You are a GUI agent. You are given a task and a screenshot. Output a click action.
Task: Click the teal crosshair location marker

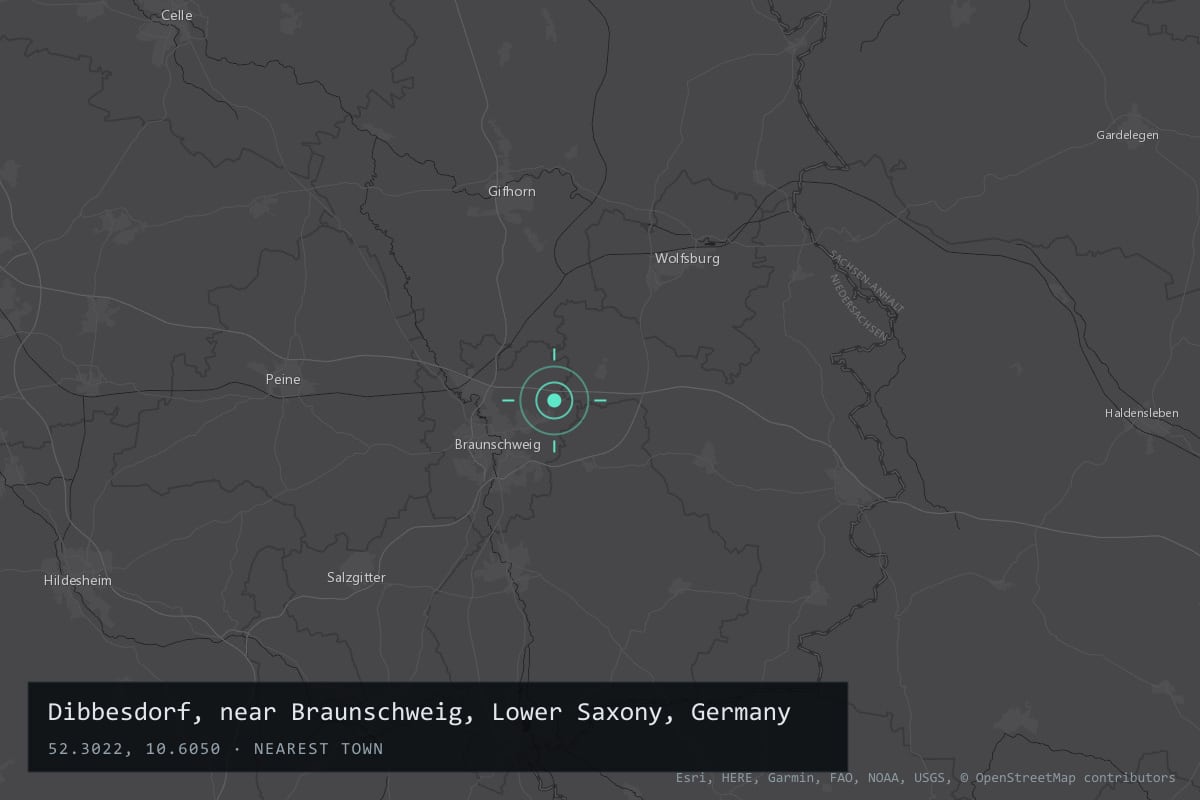[x=554, y=400]
